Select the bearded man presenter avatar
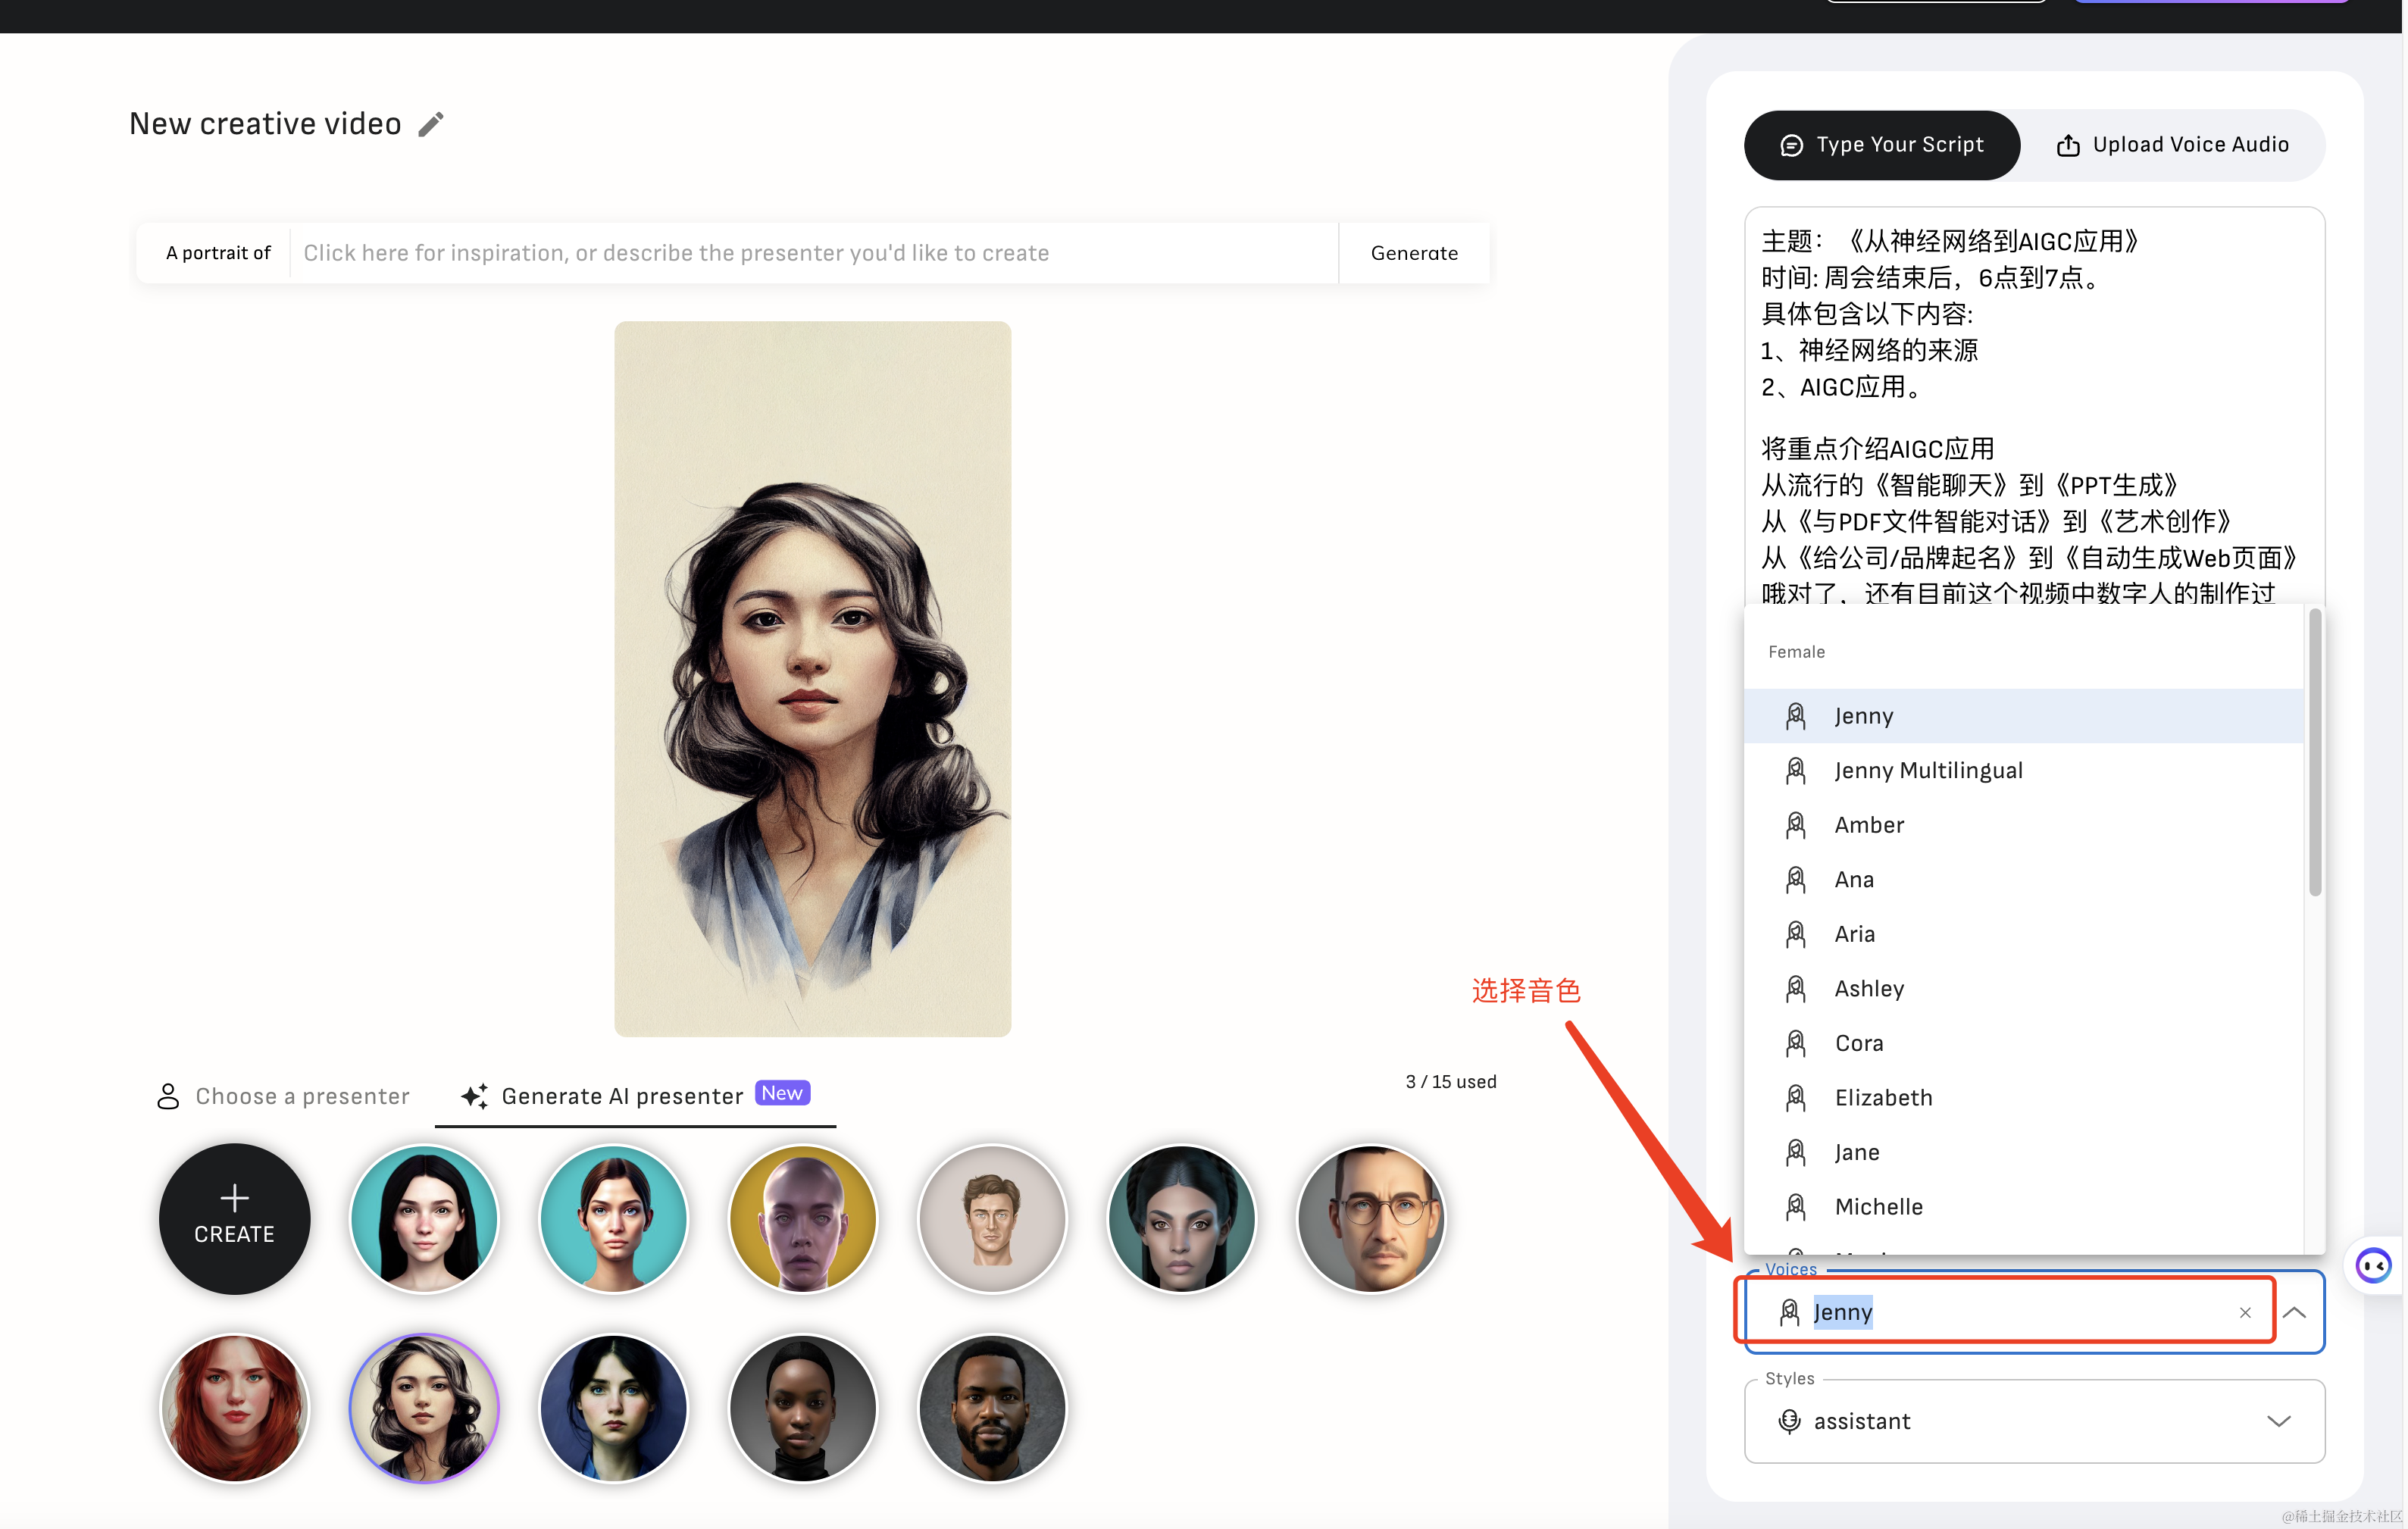This screenshot has height=1529, width=2408. click(x=991, y=1407)
